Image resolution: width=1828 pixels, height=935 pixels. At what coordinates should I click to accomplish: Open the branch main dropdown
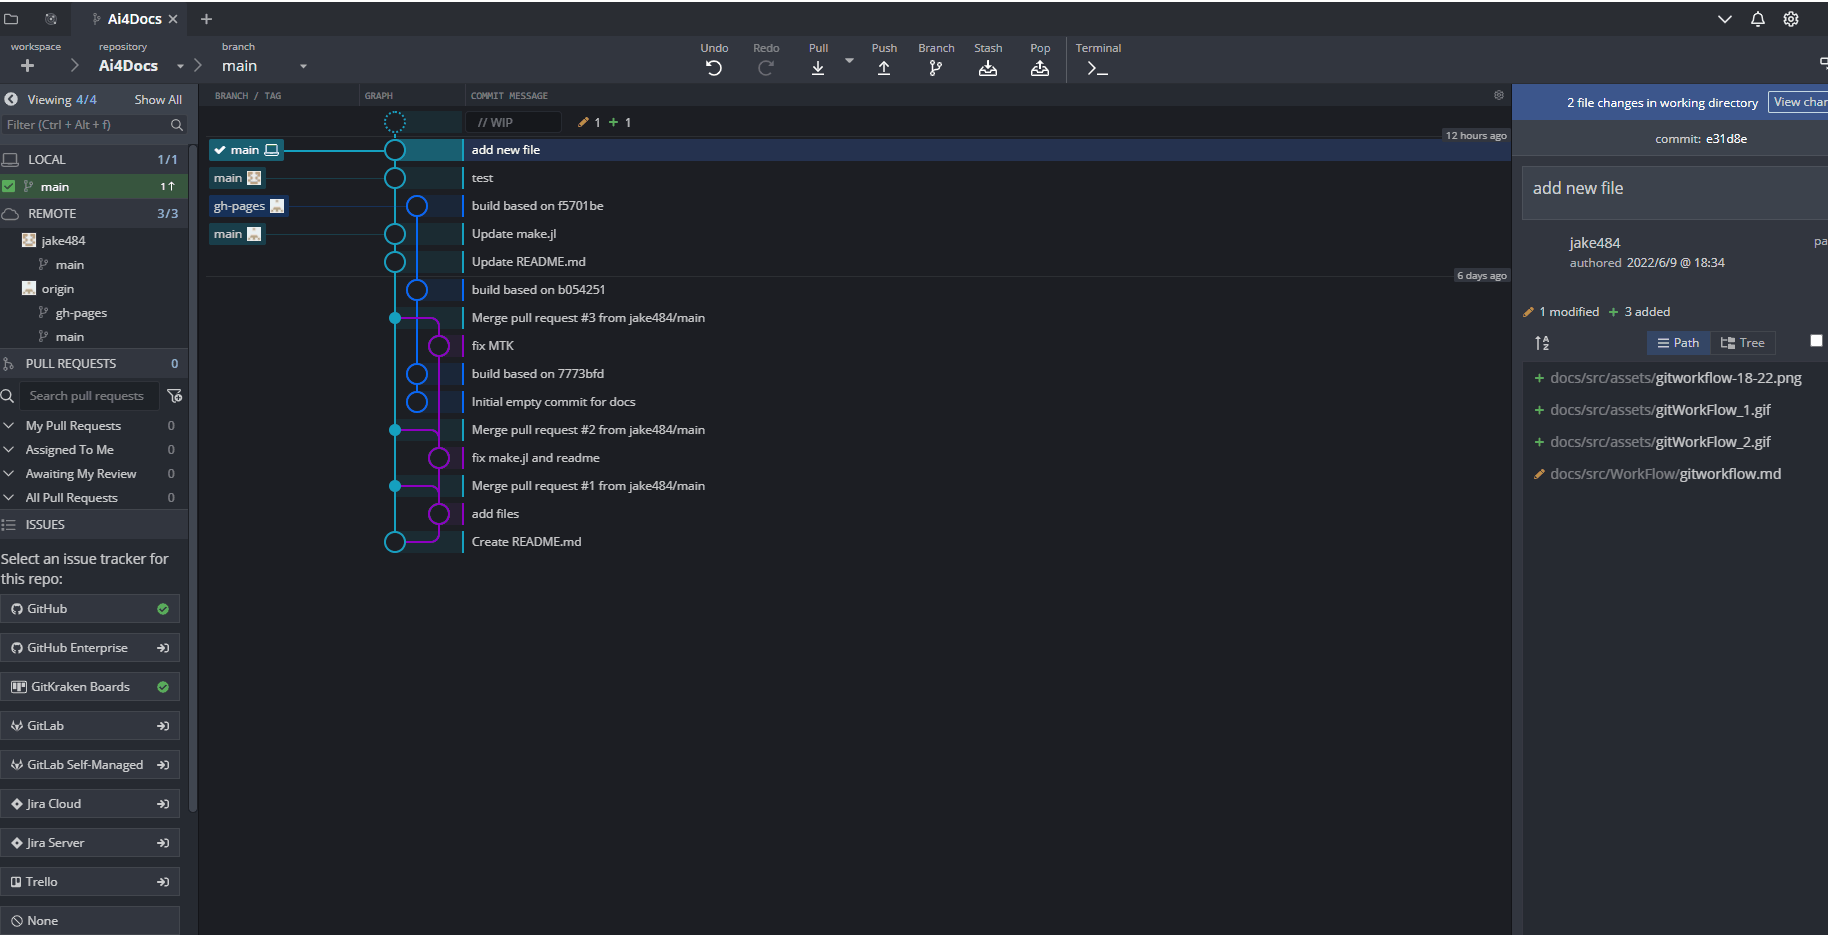point(303,67)
